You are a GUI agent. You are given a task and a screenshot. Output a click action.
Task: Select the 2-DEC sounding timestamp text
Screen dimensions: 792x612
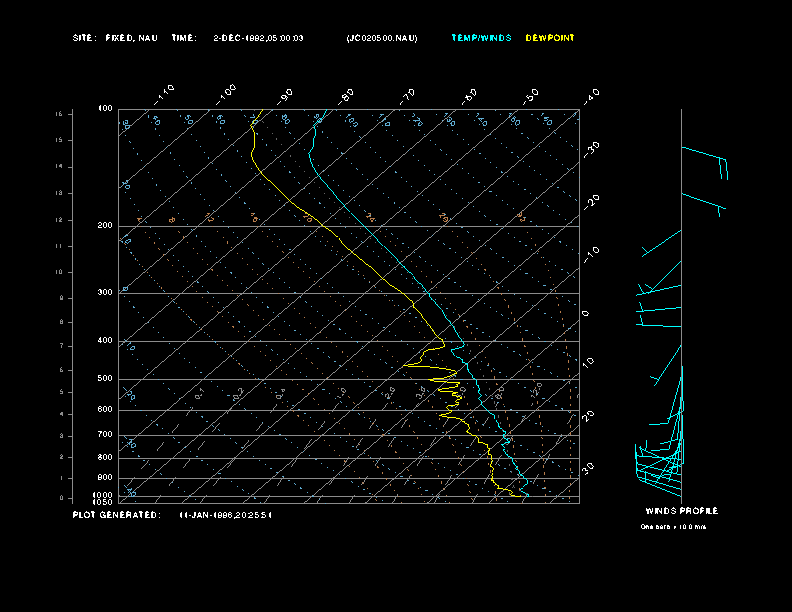pos(258,38)
